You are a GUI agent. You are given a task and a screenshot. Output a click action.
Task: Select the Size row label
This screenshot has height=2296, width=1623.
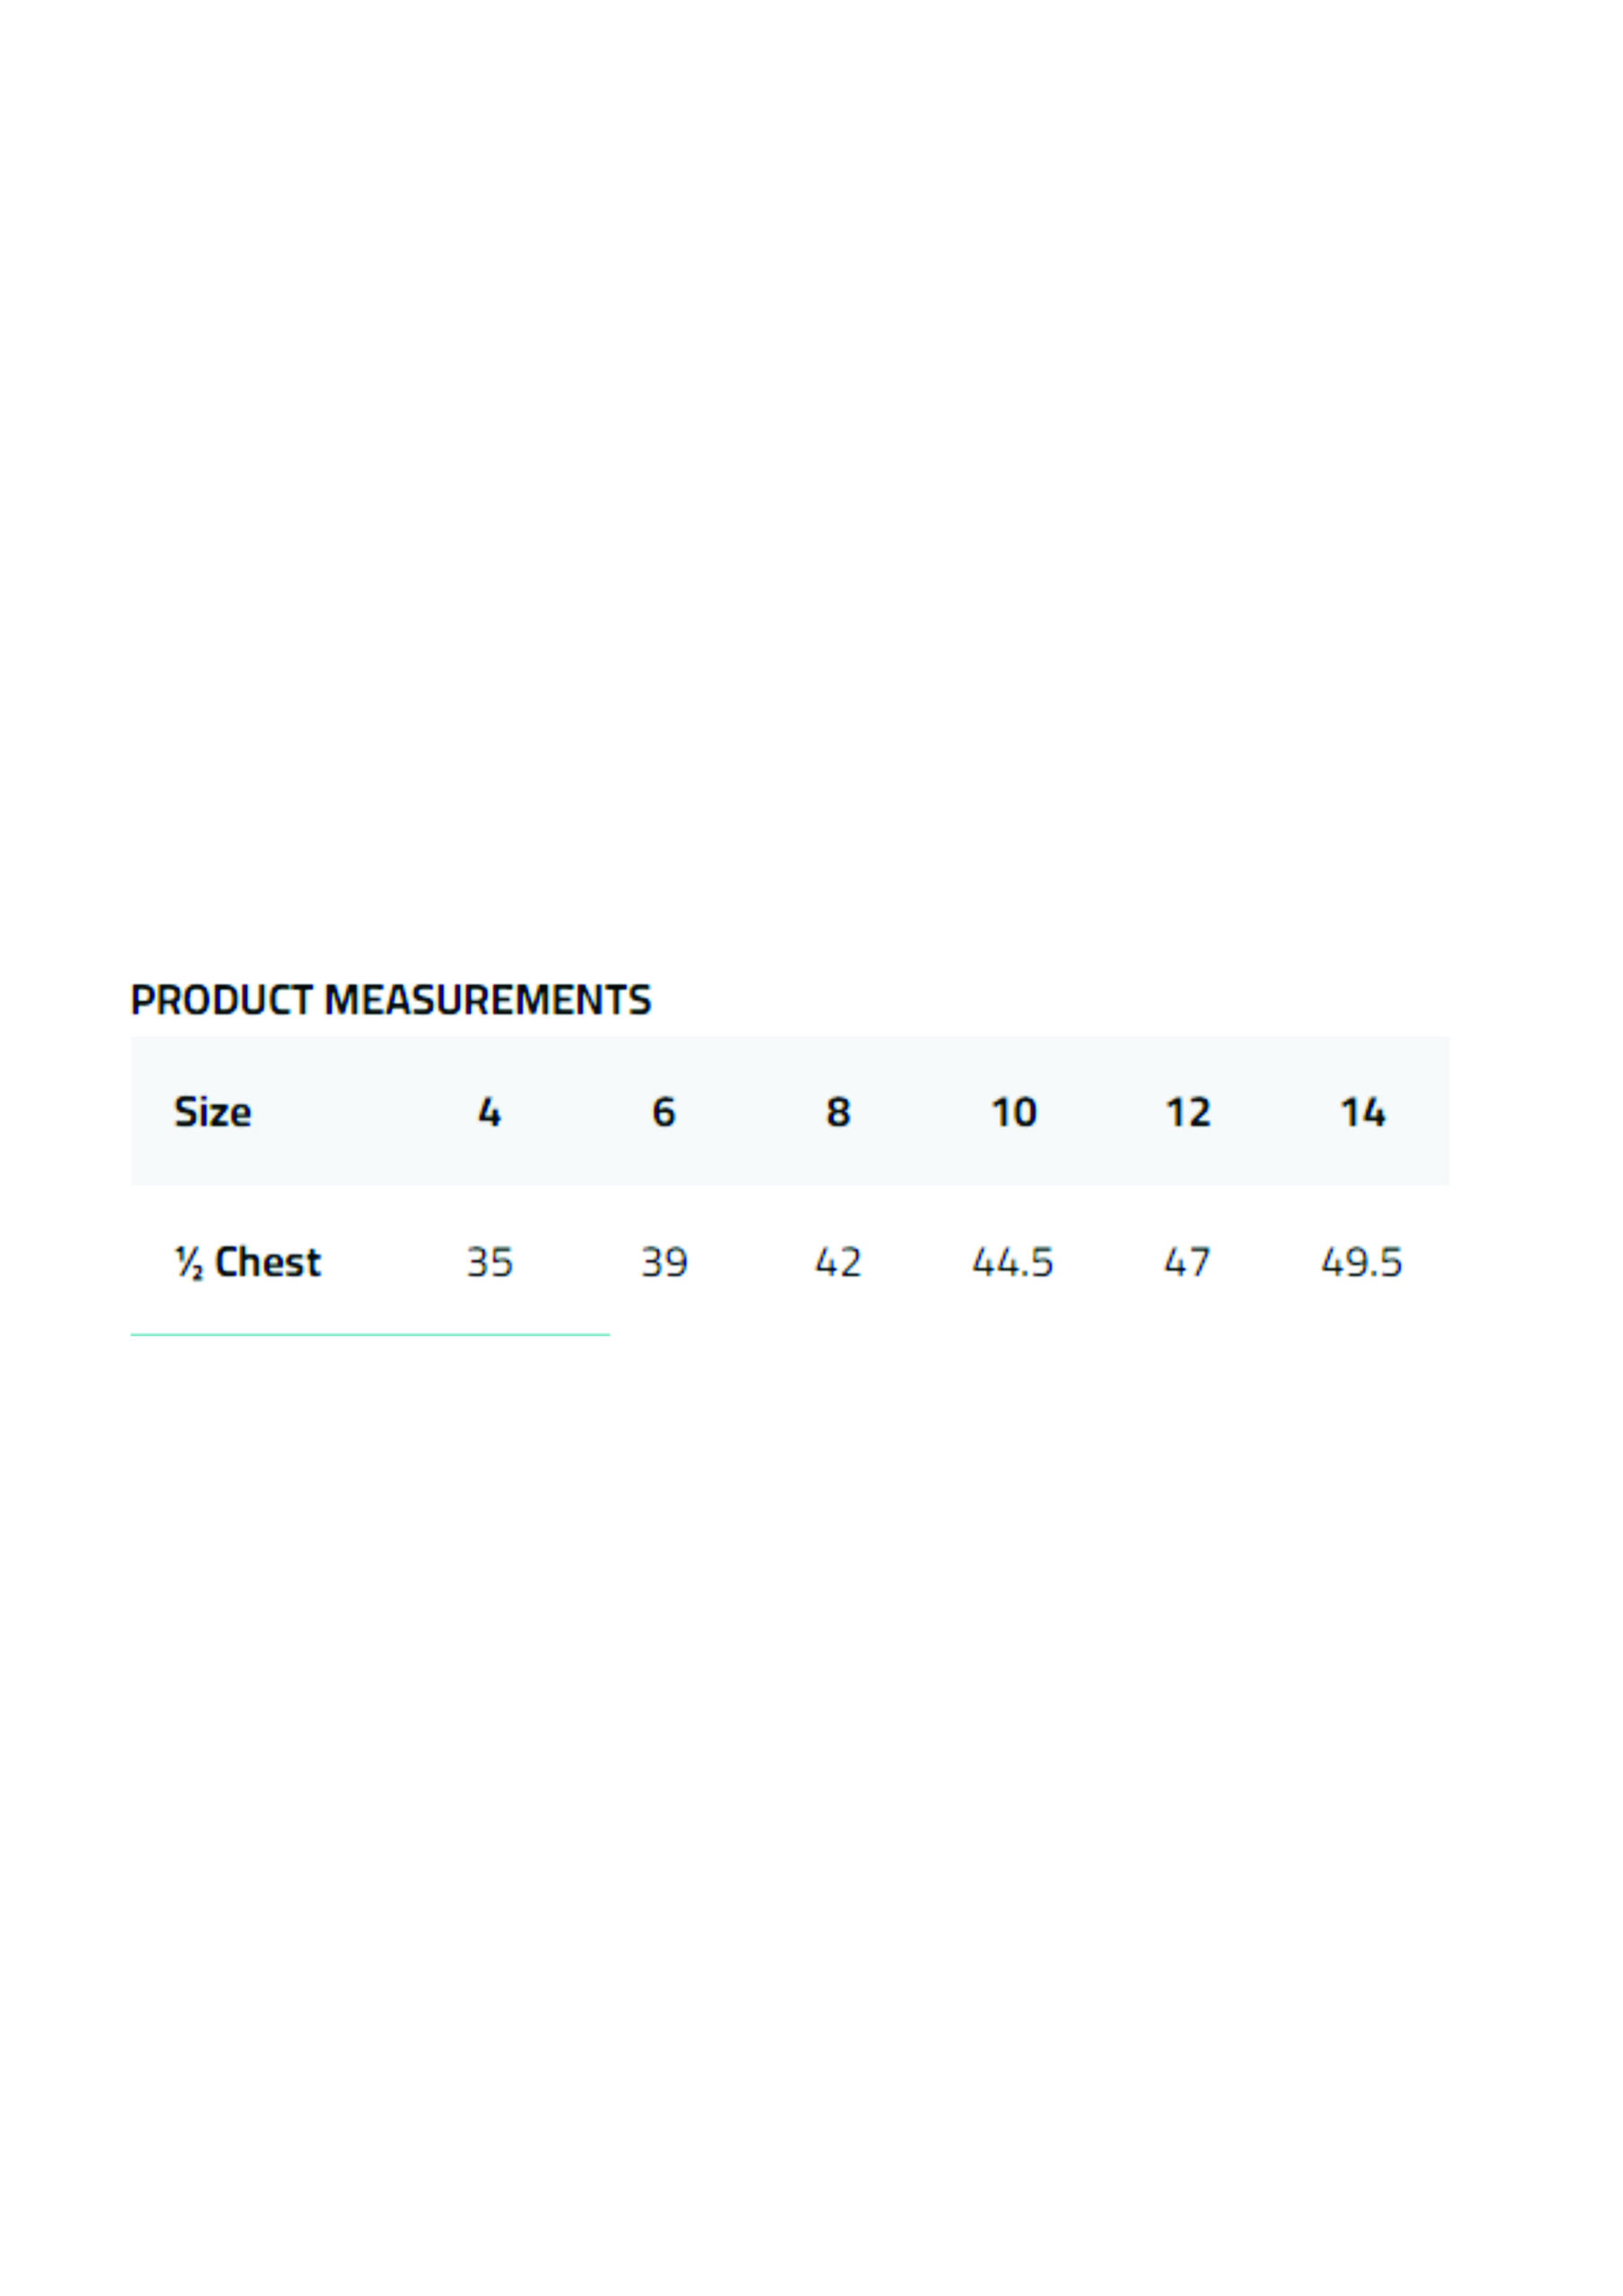tap(212, 1112)
